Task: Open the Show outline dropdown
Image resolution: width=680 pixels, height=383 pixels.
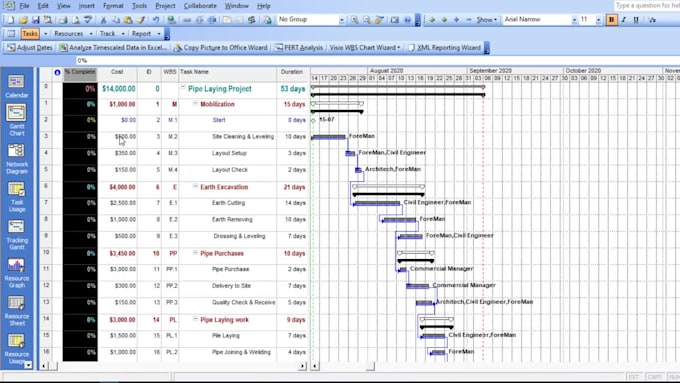Action: [487, 20]
